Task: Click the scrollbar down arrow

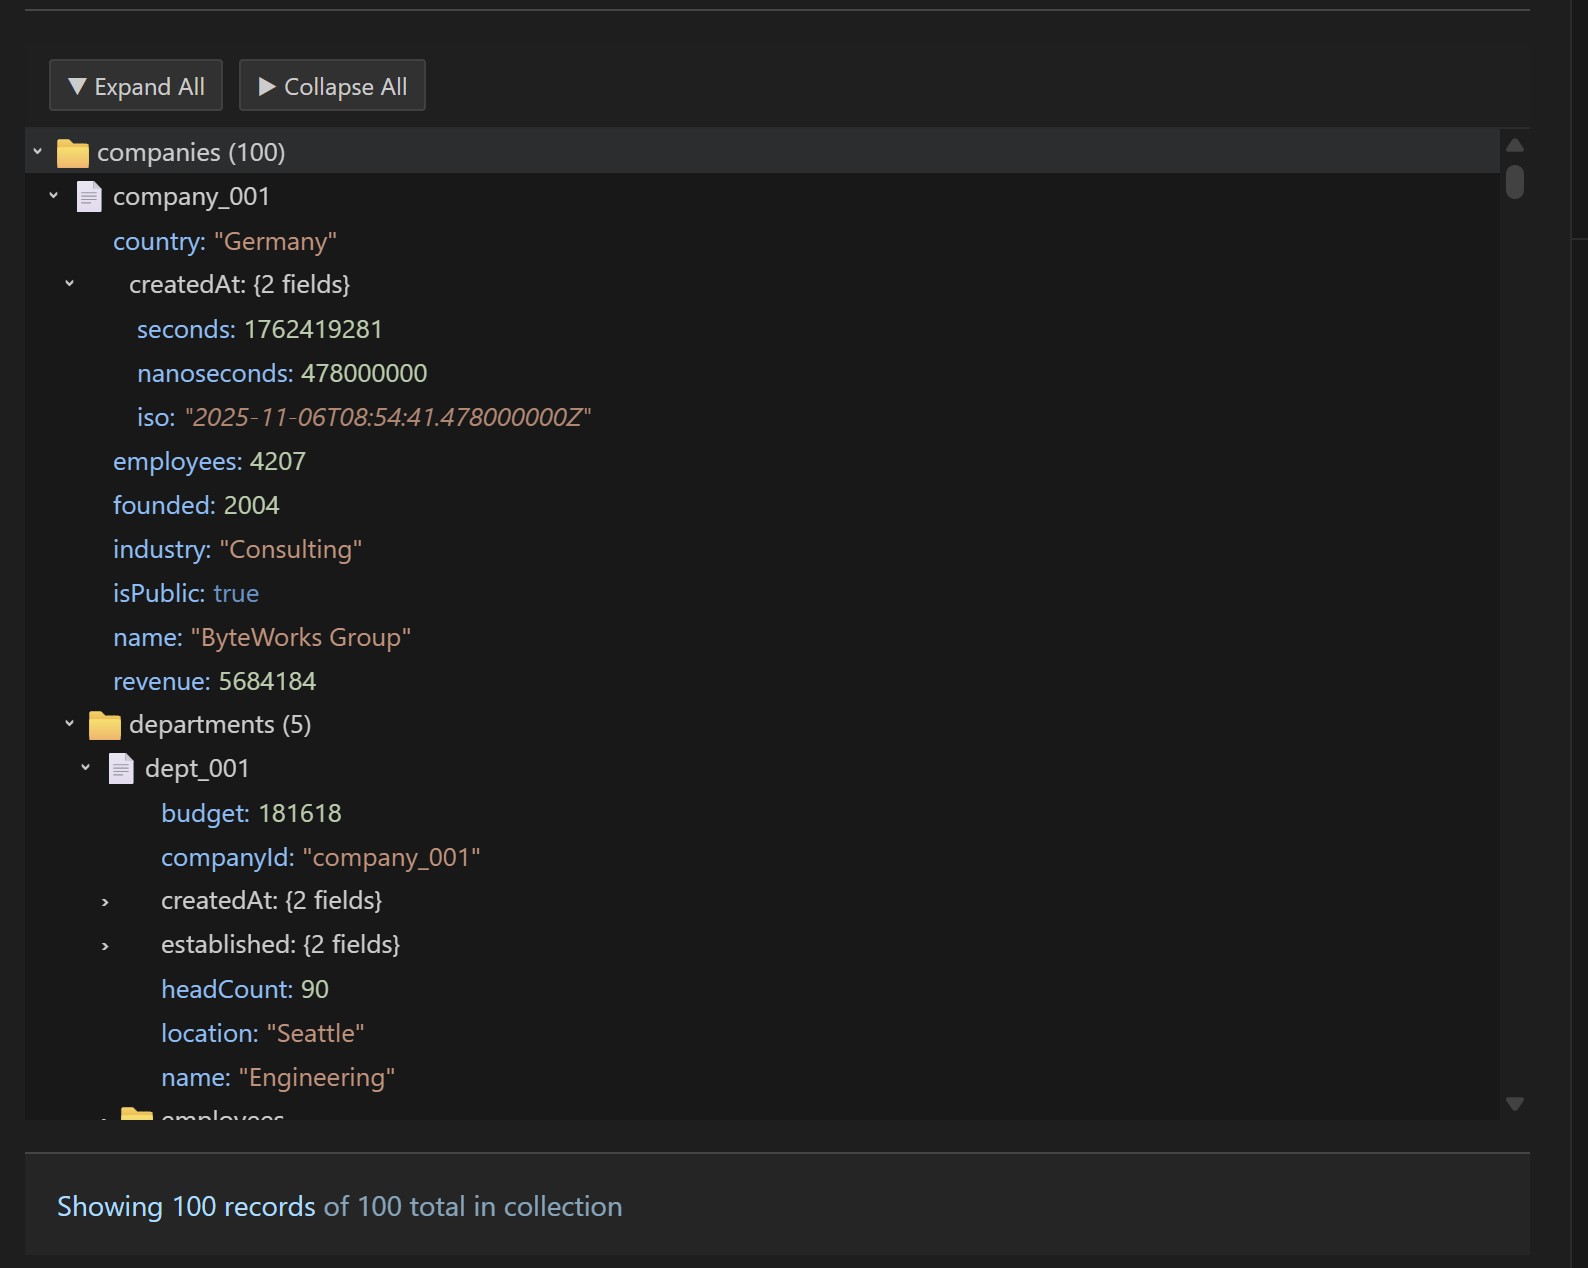Action: (x=1514, y=1104)
